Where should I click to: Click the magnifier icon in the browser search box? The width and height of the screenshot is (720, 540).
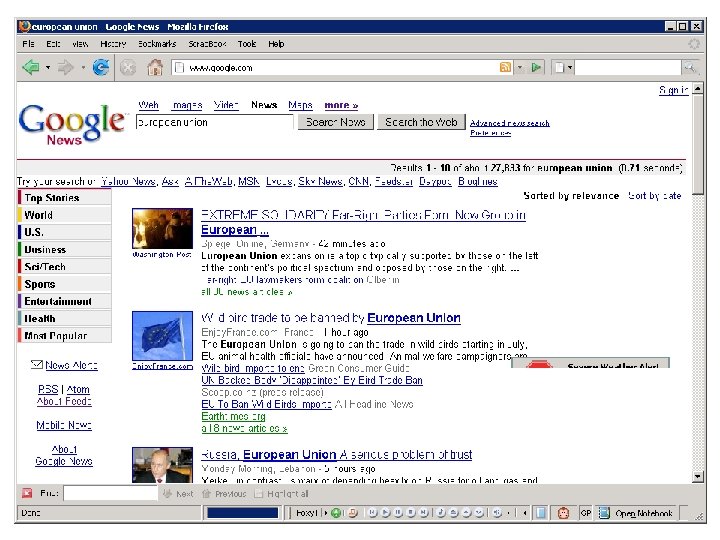[x=689, y=68]
